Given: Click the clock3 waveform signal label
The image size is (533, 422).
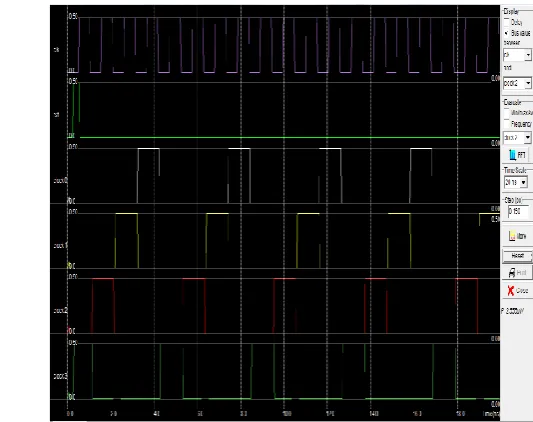Looking at the screenshot, I should click(61, 376).
